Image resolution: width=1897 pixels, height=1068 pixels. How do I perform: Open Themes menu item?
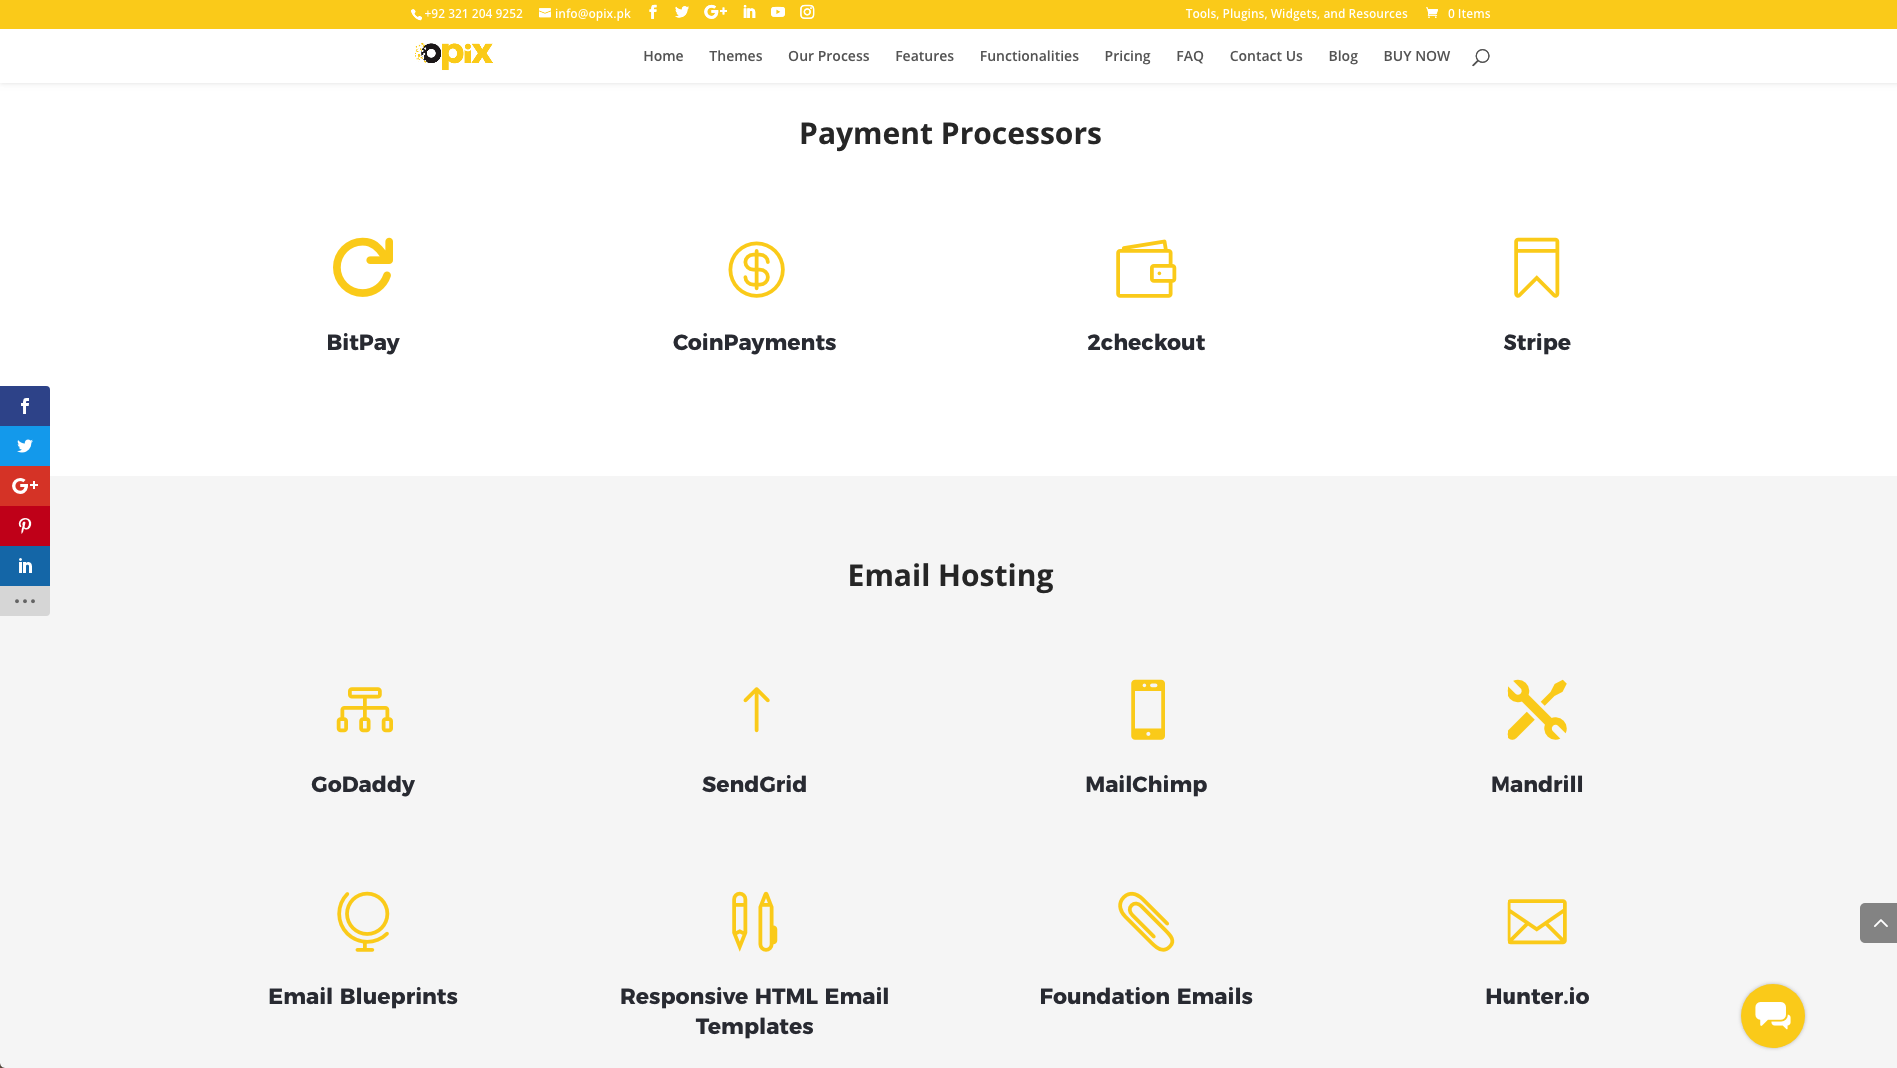736,56
